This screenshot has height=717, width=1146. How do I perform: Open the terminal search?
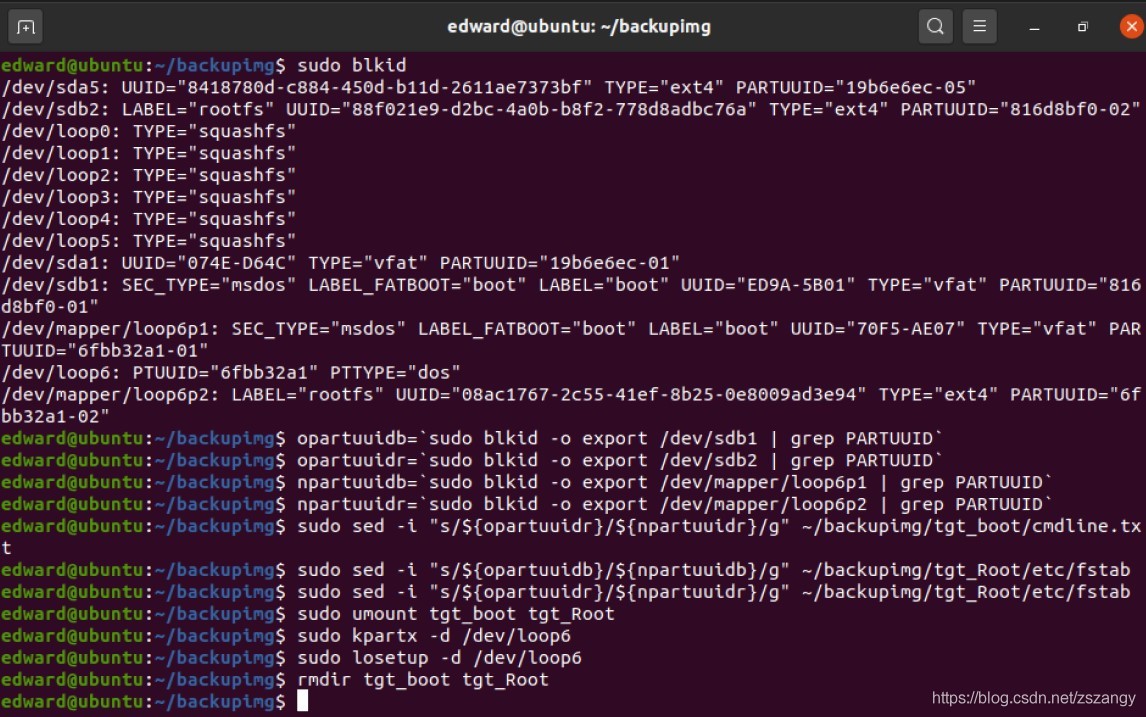click(x=935, y=27)
